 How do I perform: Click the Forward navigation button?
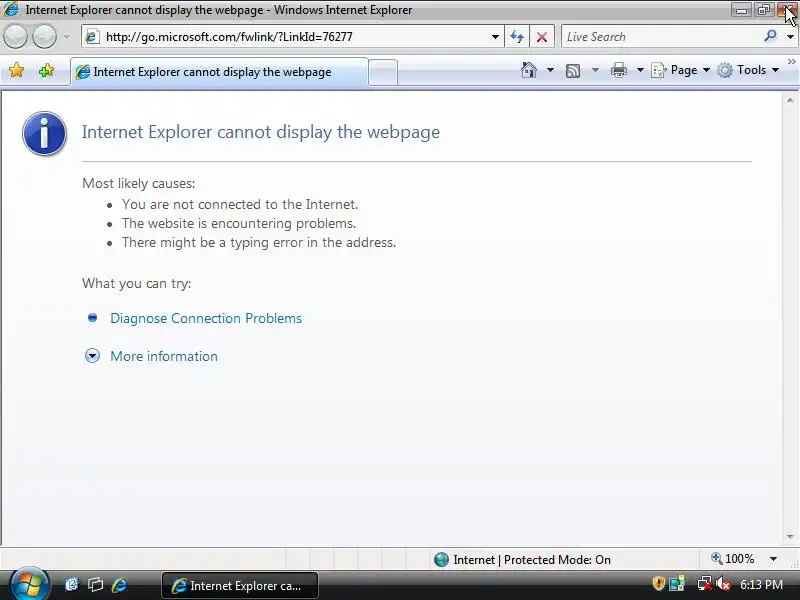point(44,37)
